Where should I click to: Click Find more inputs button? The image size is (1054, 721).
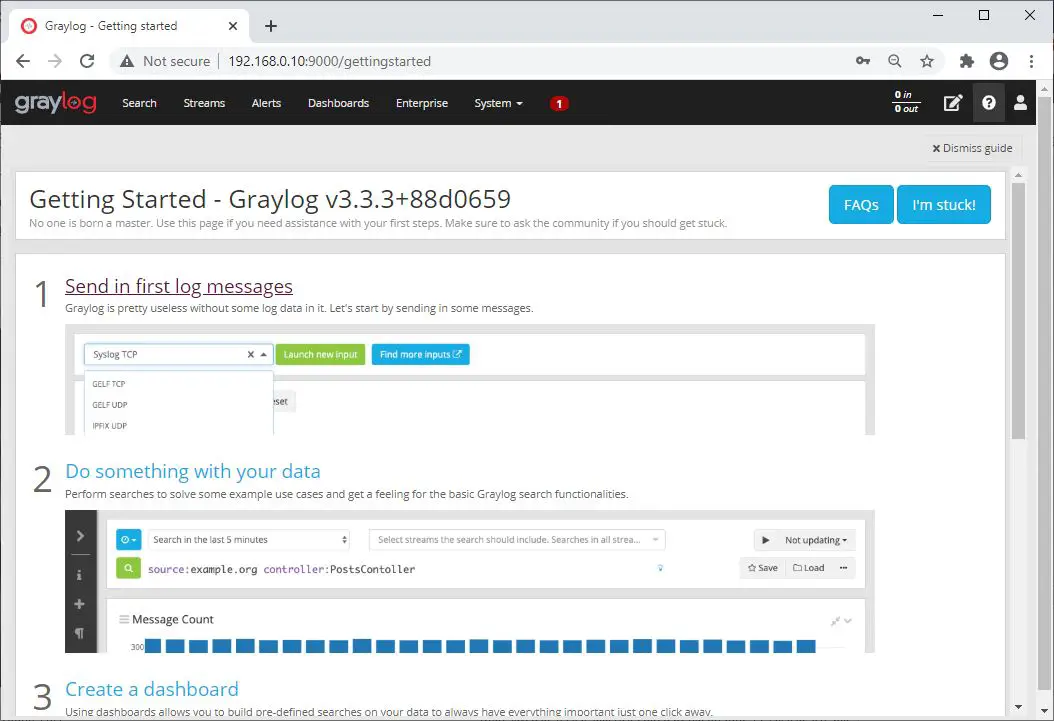click(421, 354)
